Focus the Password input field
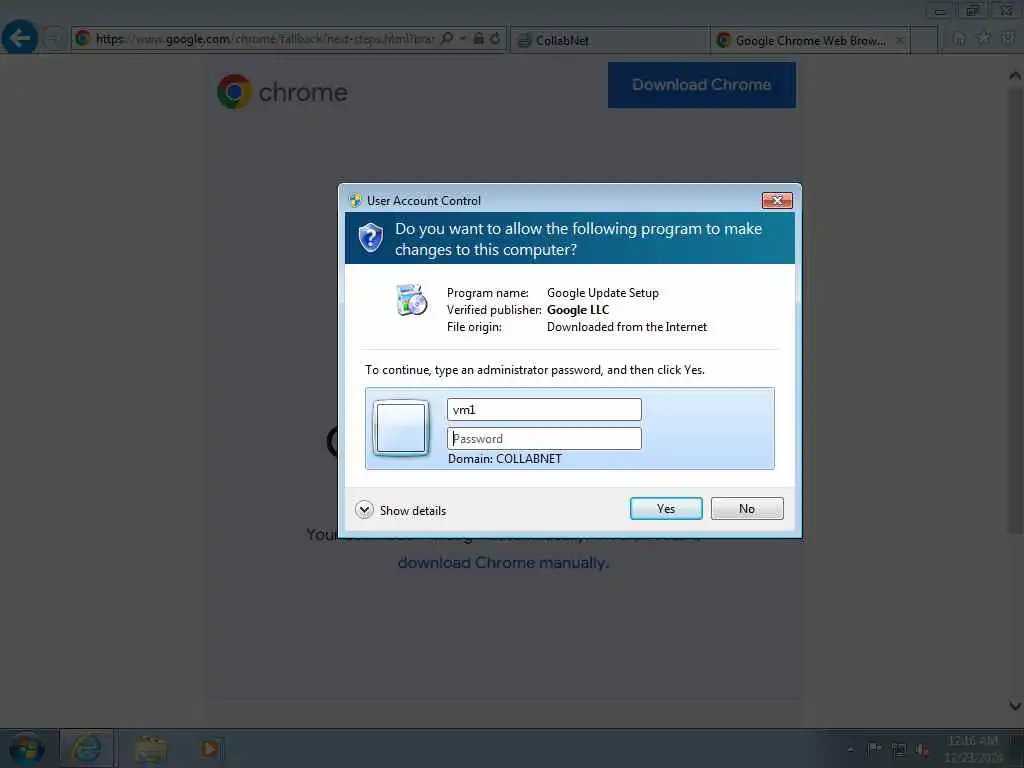Viewport: 1024px width, 768px height. click(544, 438)
